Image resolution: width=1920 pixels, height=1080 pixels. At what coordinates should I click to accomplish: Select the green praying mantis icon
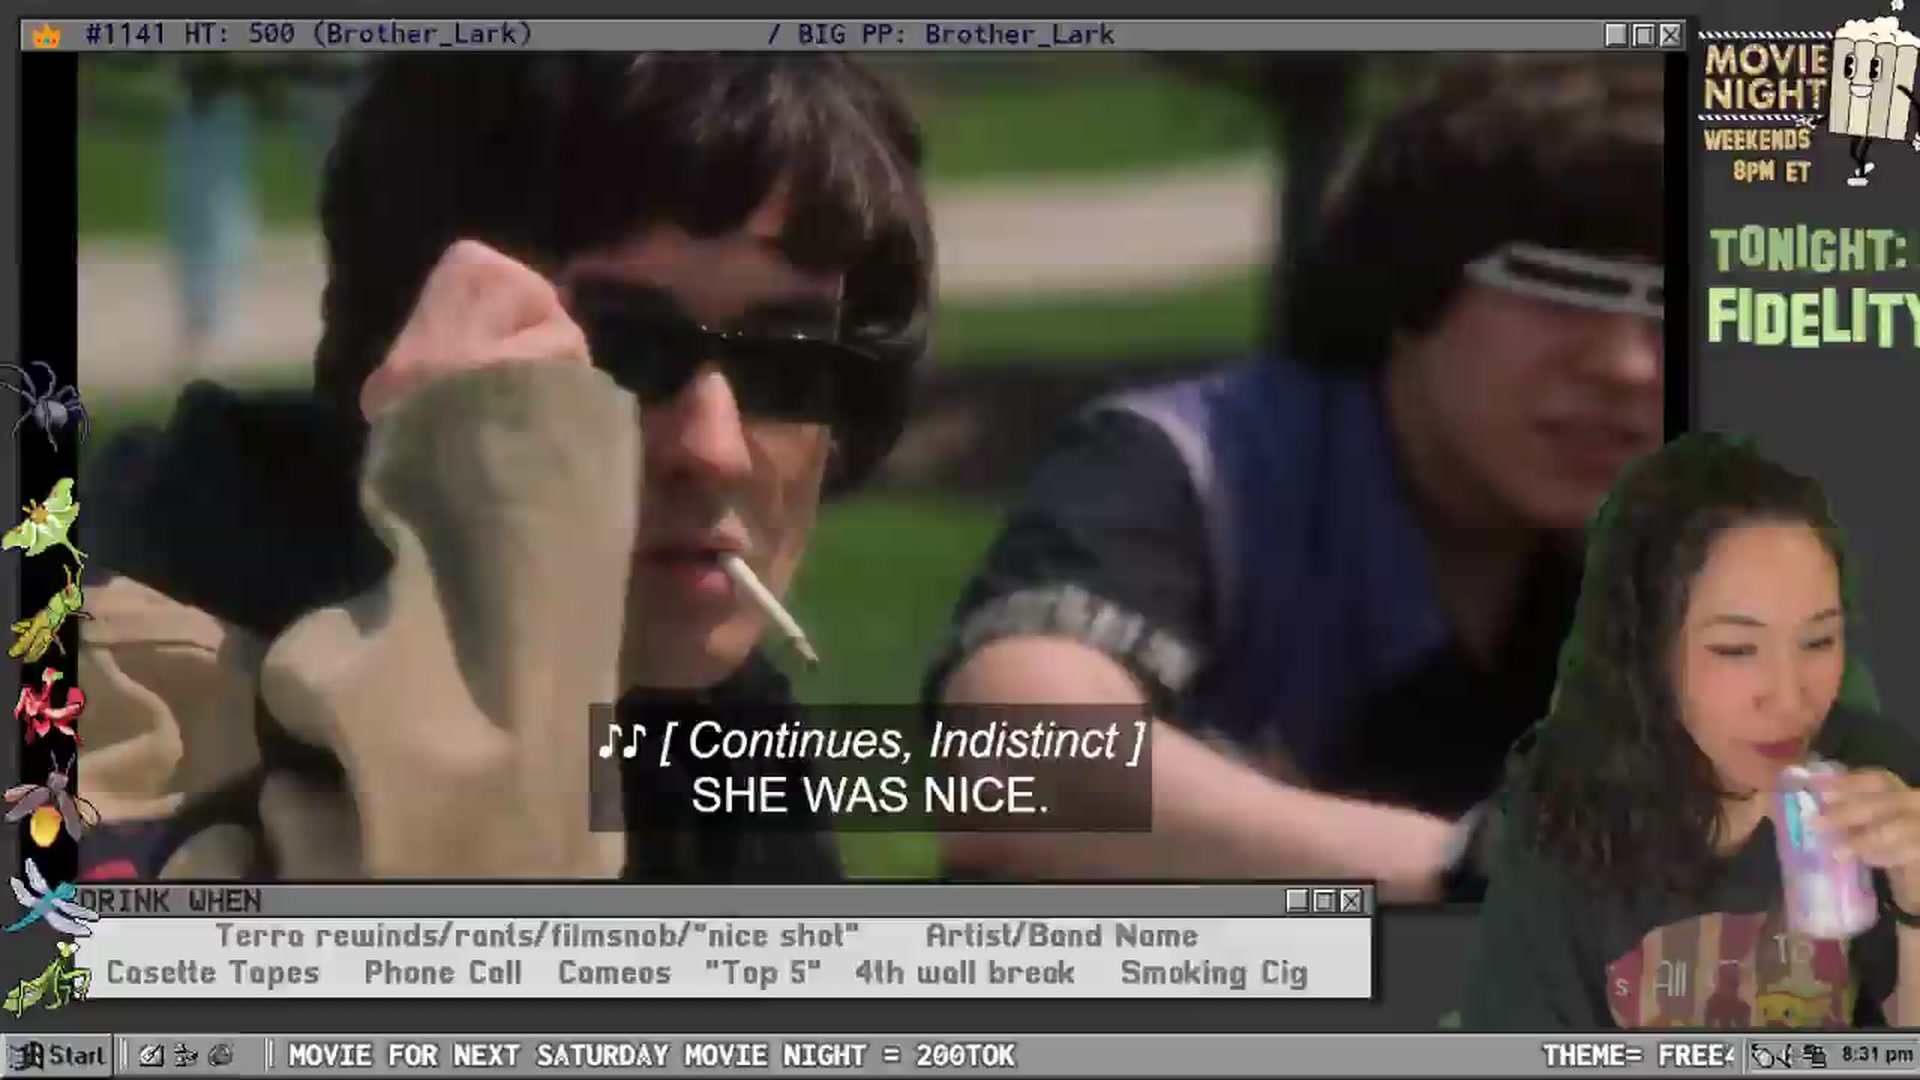(46, 978)
